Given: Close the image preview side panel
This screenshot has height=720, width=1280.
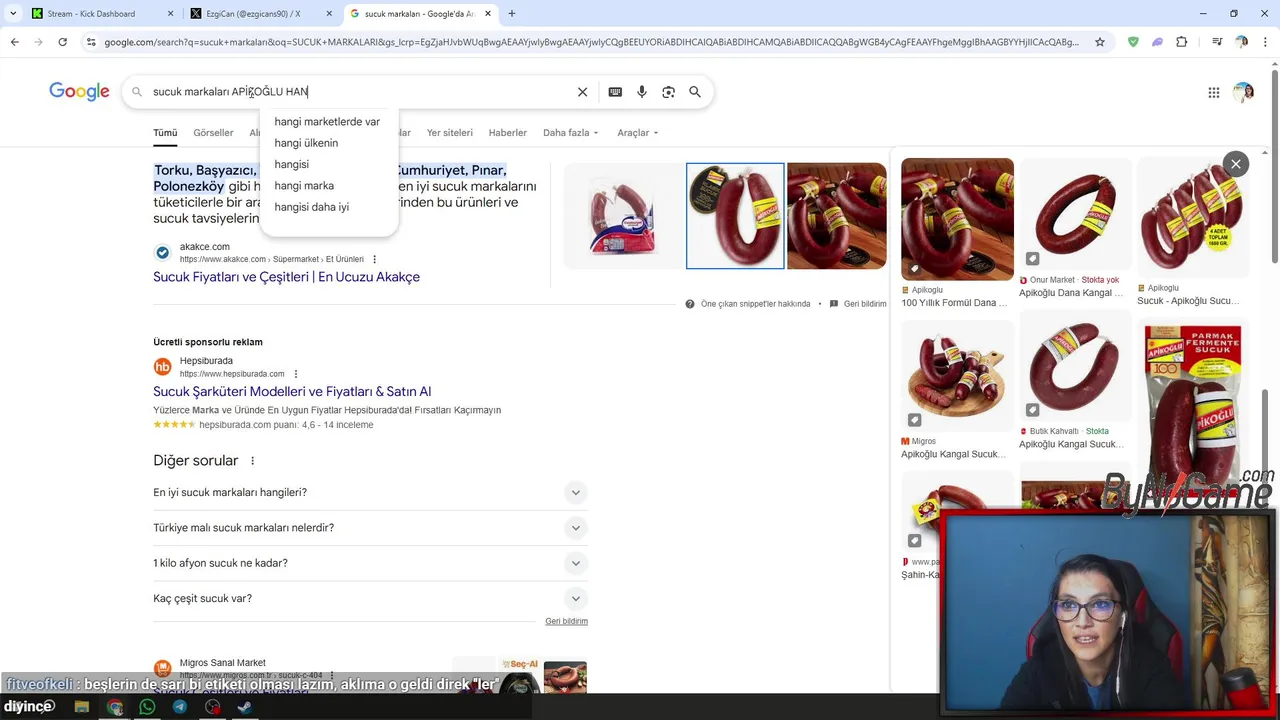Looking at the screenshot, I should coord(1236,164).
